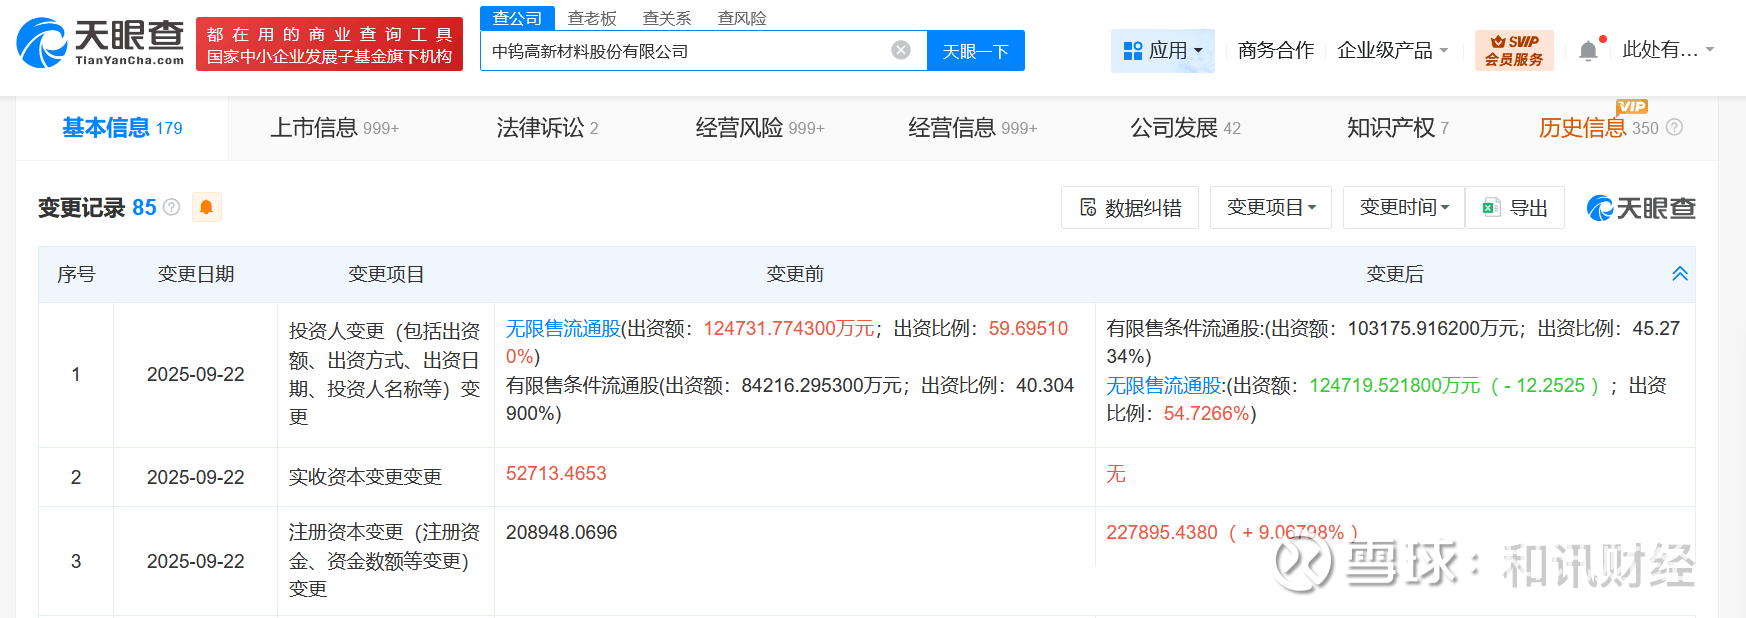Expand 企业级产品 menu
1746x618 pixels.
[1392, 50]
